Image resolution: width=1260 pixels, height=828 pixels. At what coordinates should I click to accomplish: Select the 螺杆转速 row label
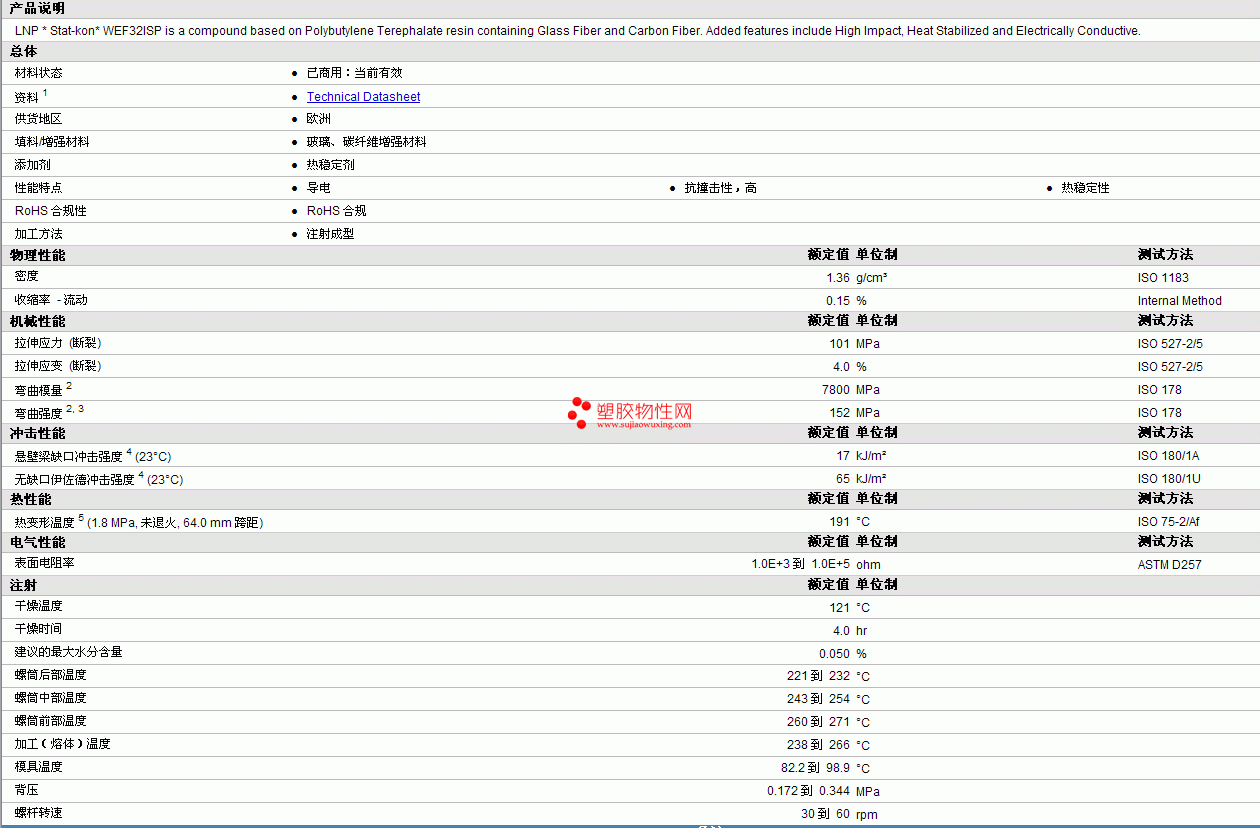[38, 813]
